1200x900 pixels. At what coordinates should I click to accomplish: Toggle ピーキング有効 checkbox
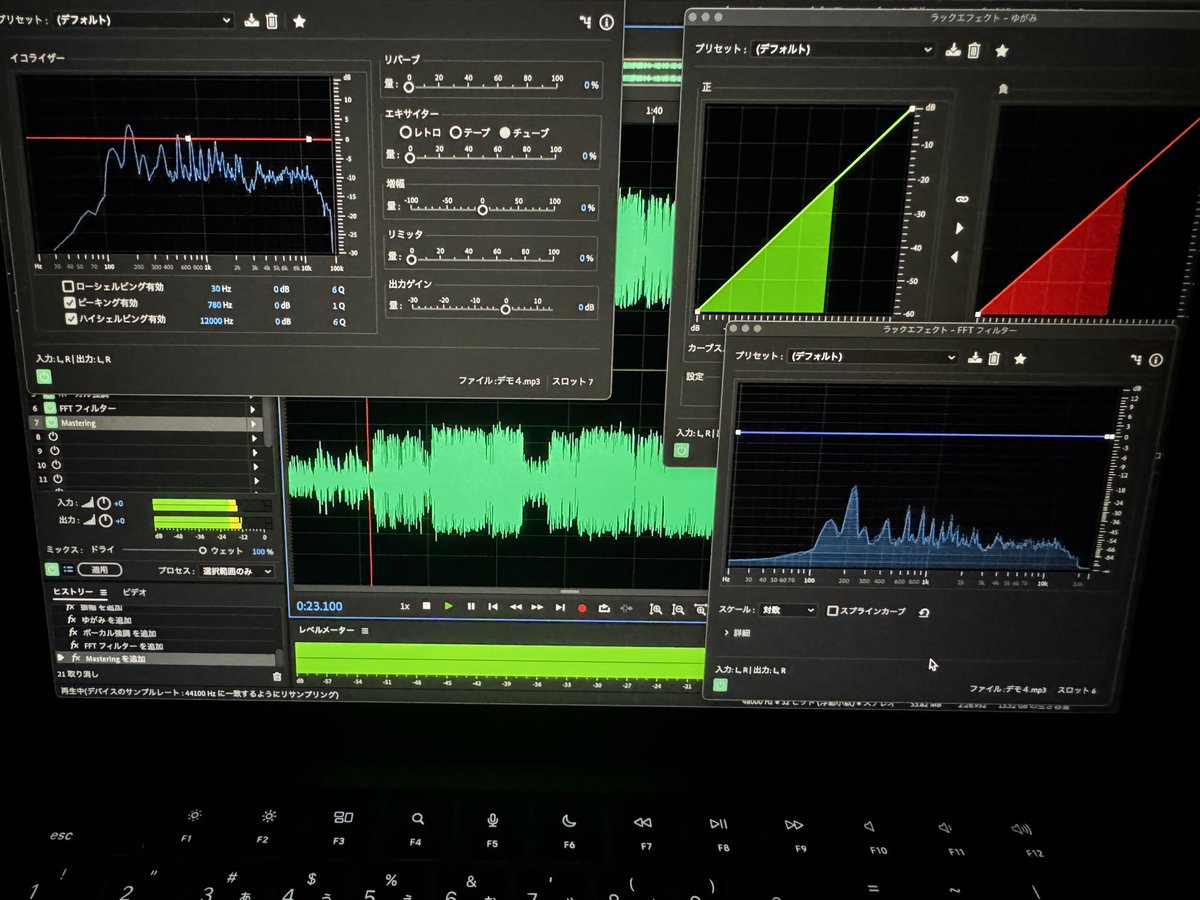pyautogui.click(x=69, y=304)
